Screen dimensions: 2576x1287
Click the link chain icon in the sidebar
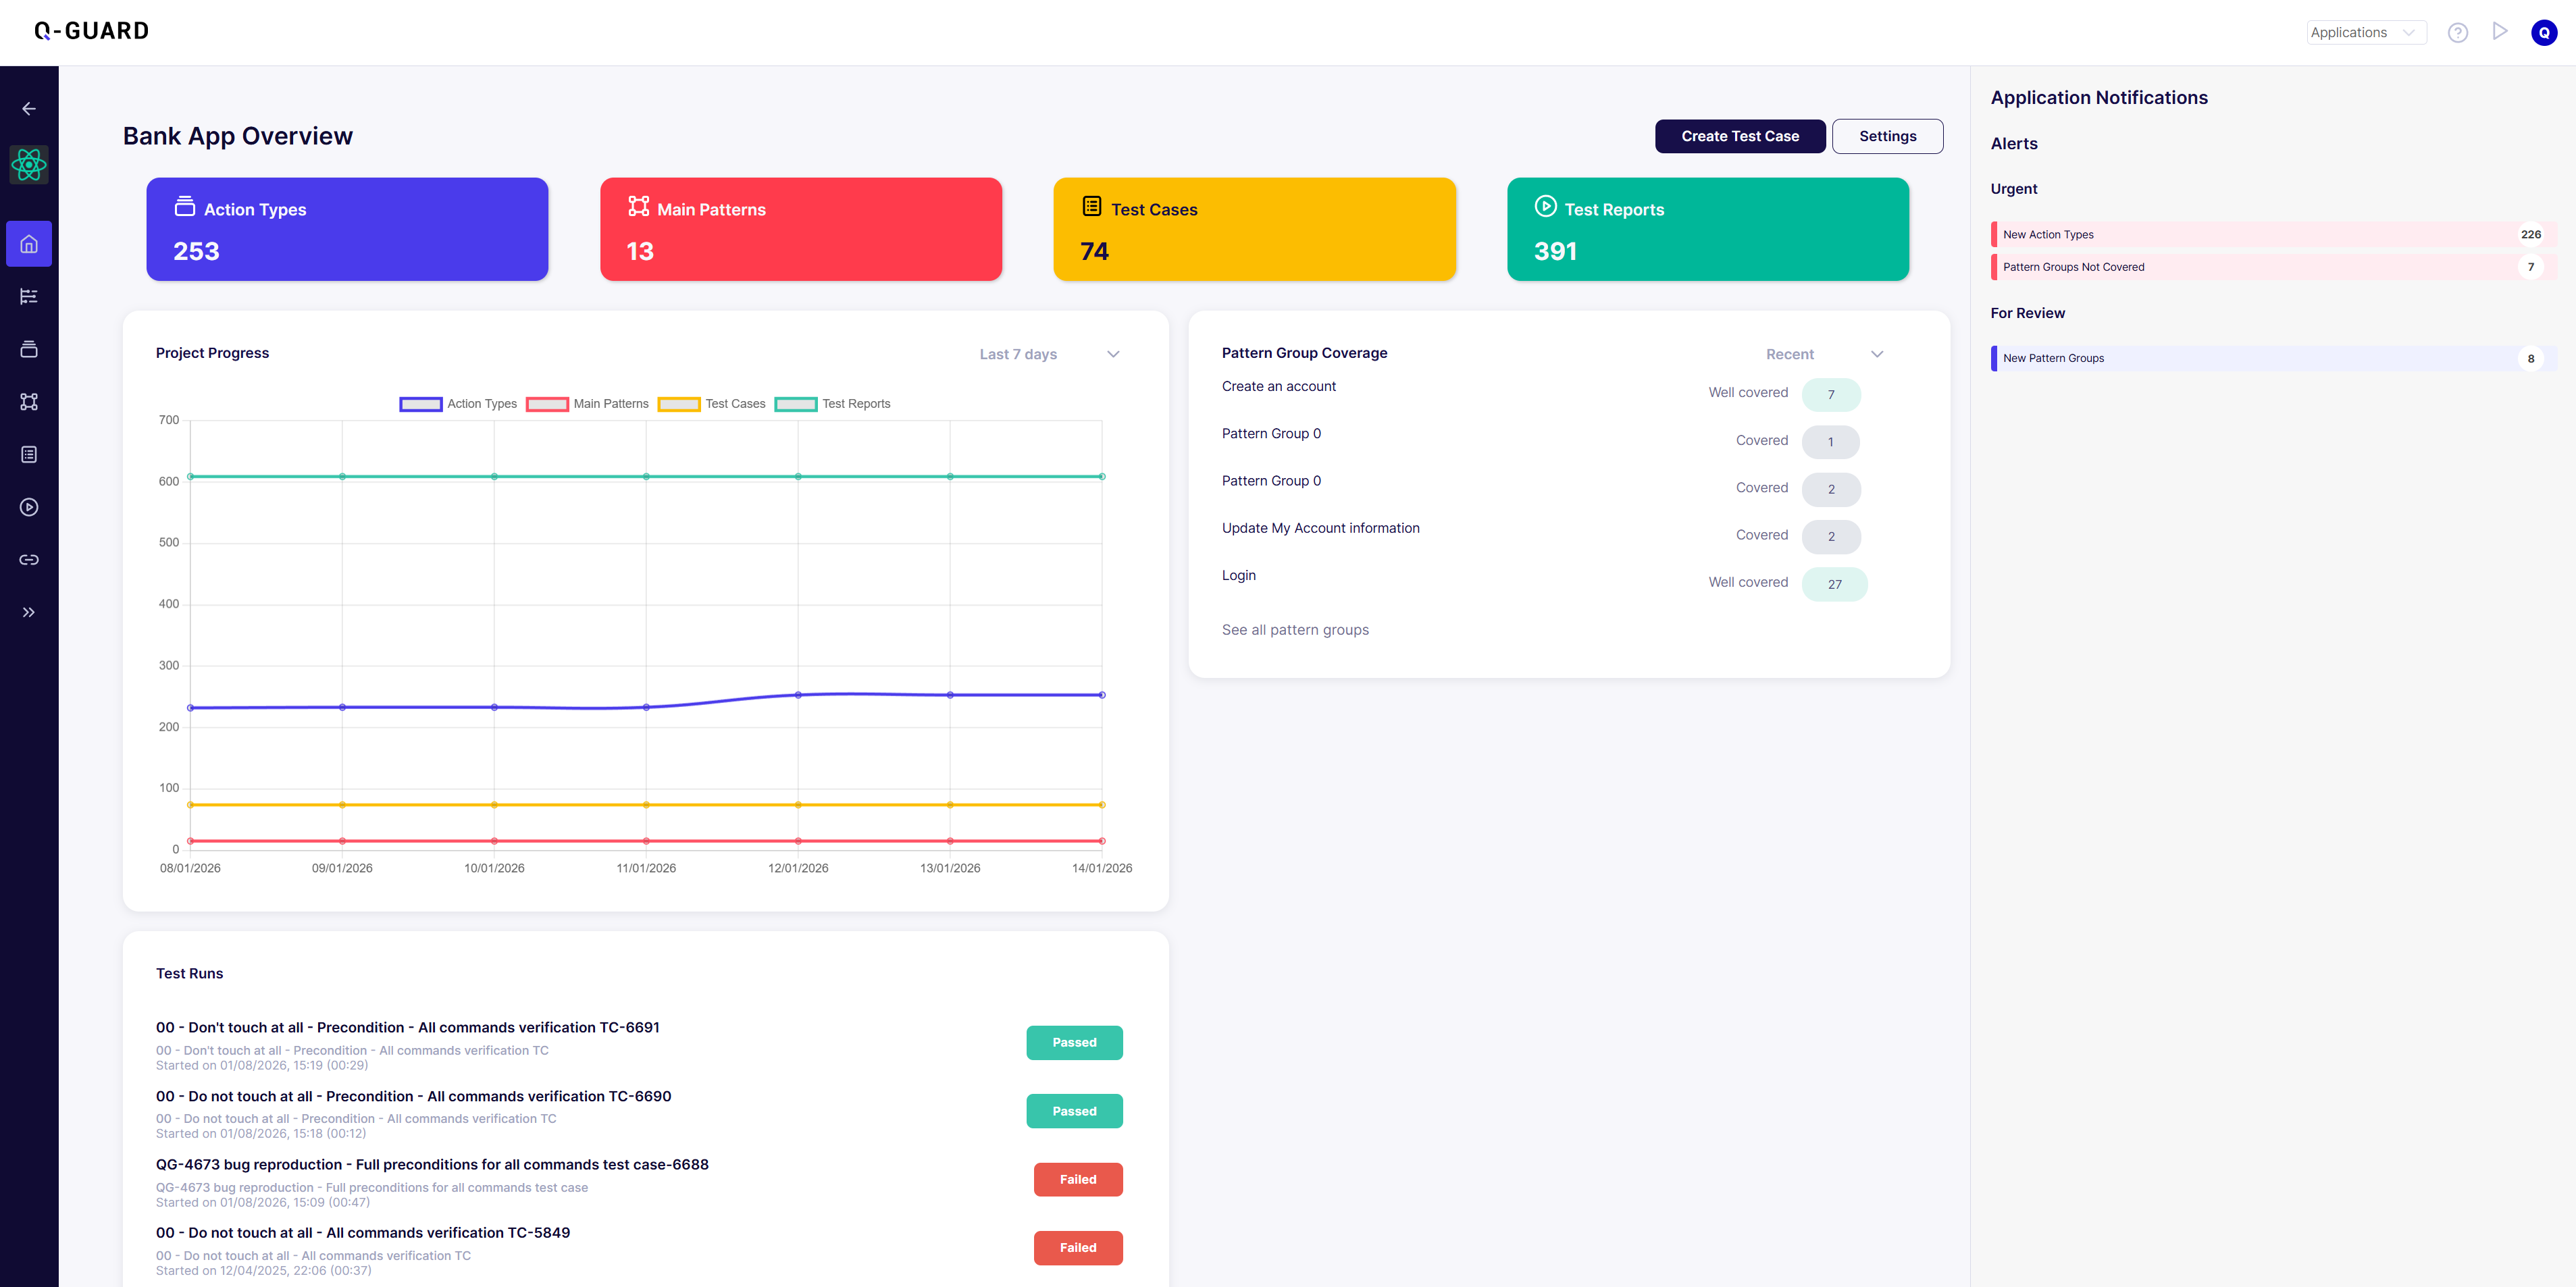(28, 559)
